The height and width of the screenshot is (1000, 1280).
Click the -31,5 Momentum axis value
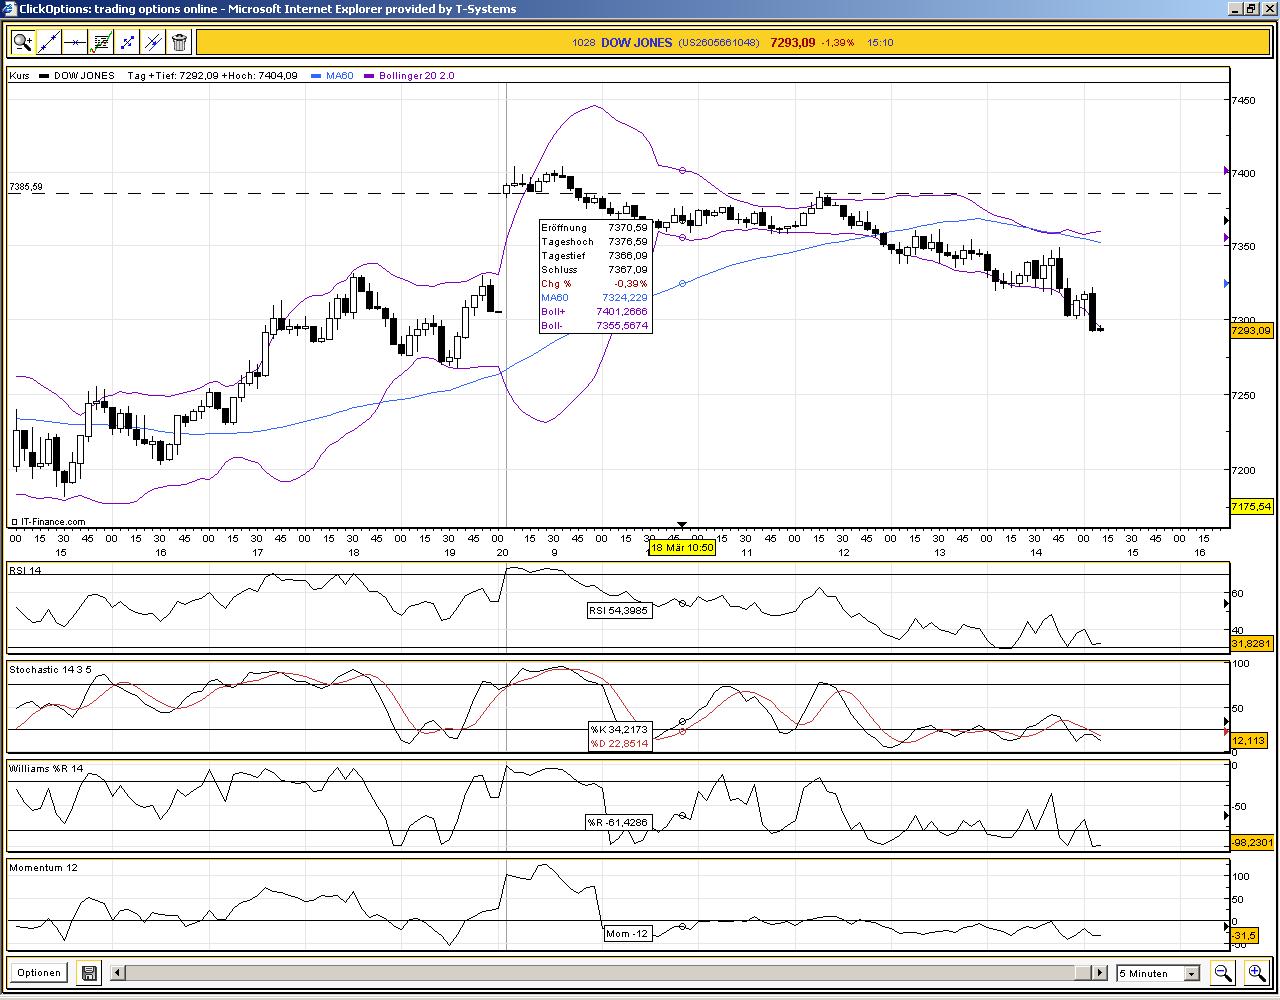[x=1244, y=936]
